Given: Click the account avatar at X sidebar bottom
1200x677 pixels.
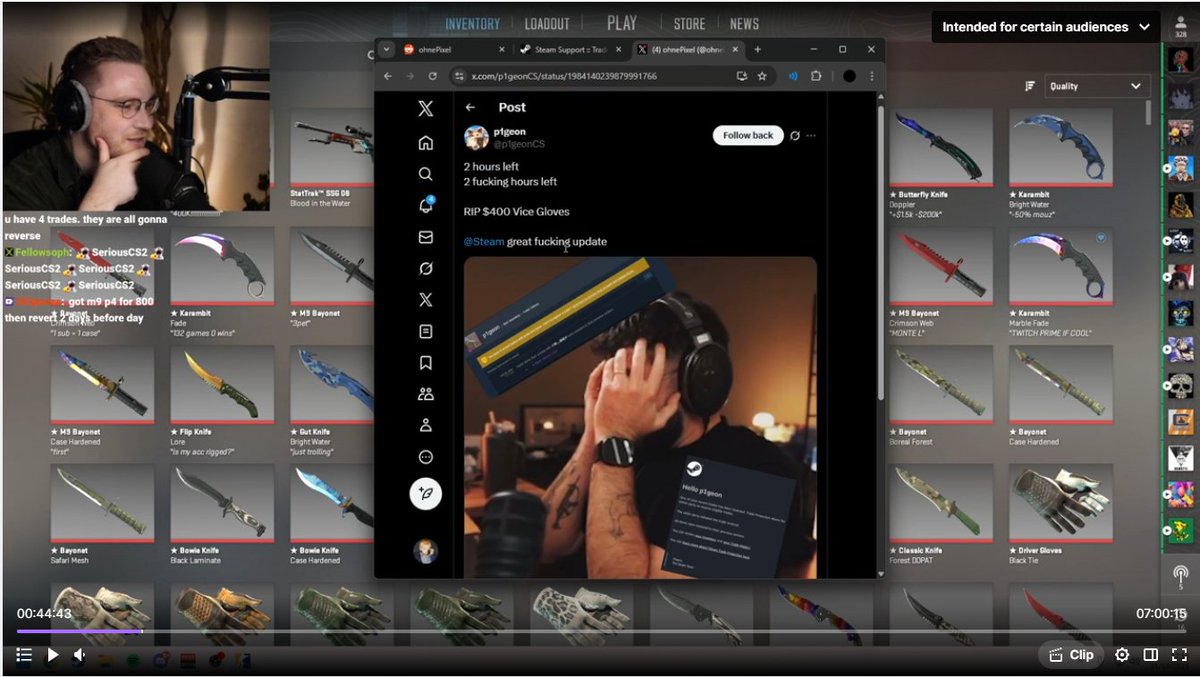Looking at the screenshot, I should point(425,551).
